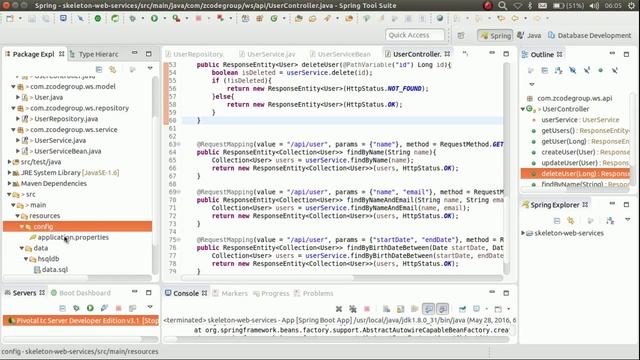Image resolution: width=640 pixels, height=360 pixels.
Task: Click Pin Console icon
Action: coord(462,309)
